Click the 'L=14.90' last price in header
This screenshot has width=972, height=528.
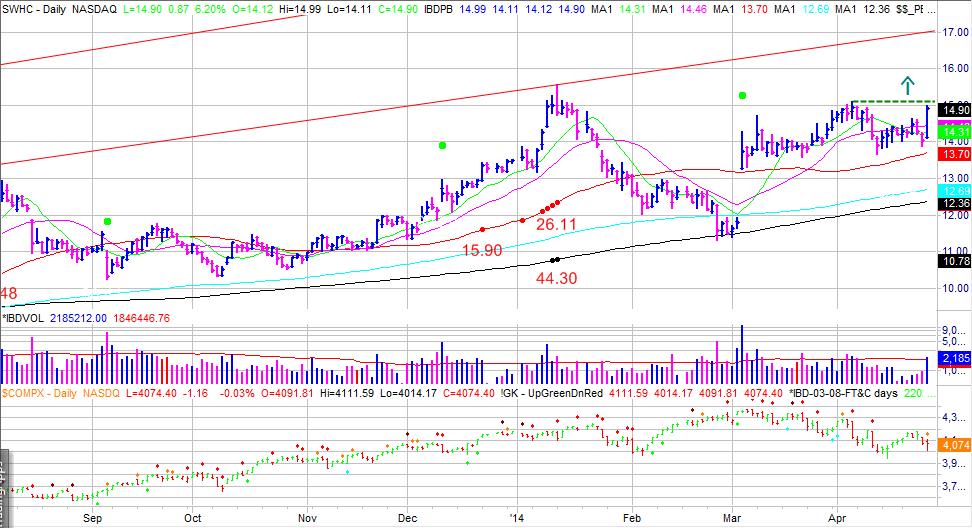[143, 9]
